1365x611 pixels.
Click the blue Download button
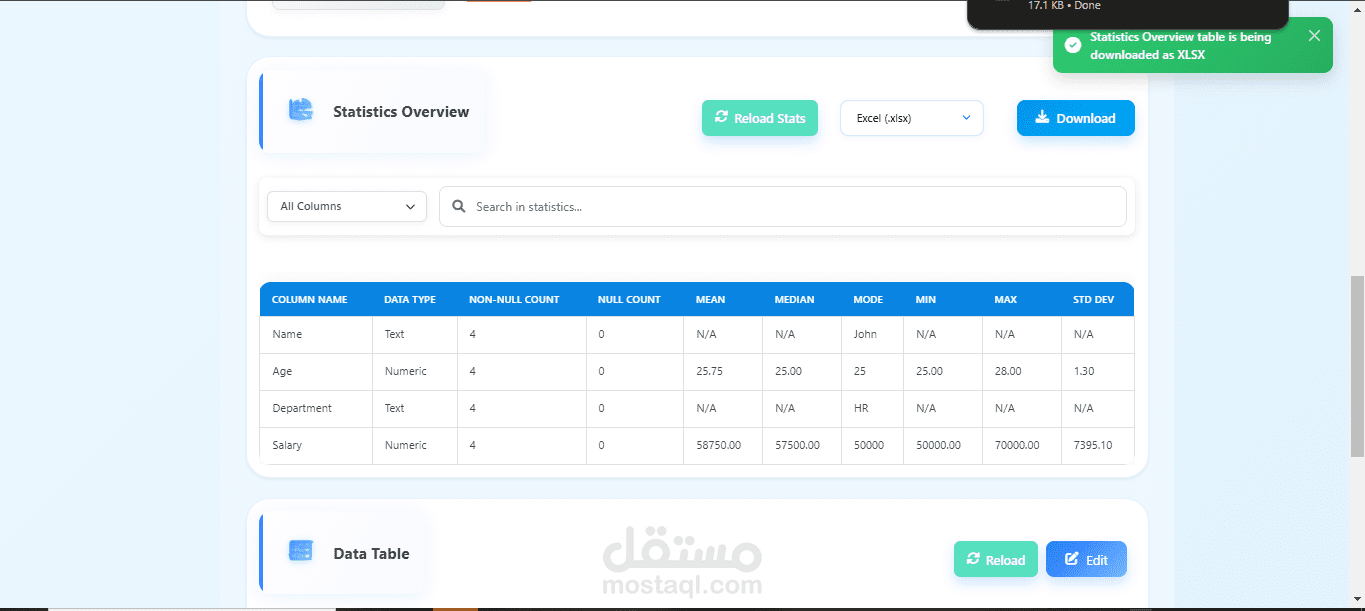(x=1076, y=118)
